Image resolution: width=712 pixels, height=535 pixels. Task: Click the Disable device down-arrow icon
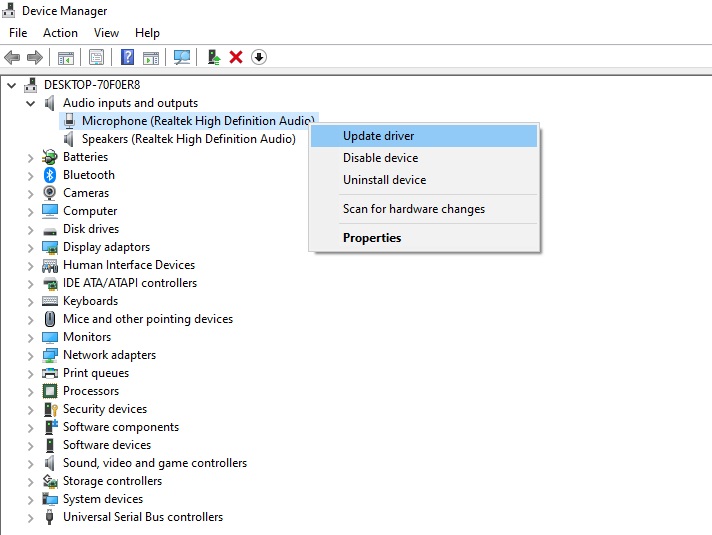click(x=259, y=57)
